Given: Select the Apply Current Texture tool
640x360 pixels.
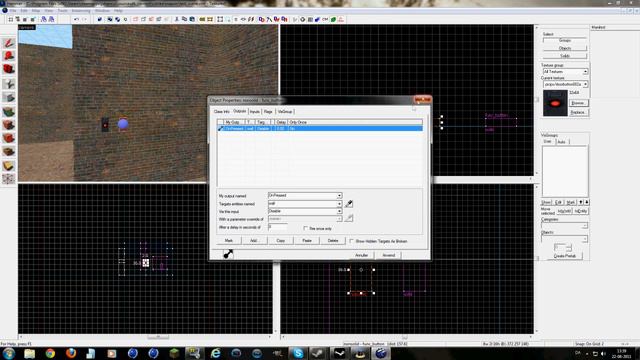Looking at the screenshot, I should [9, 125].
